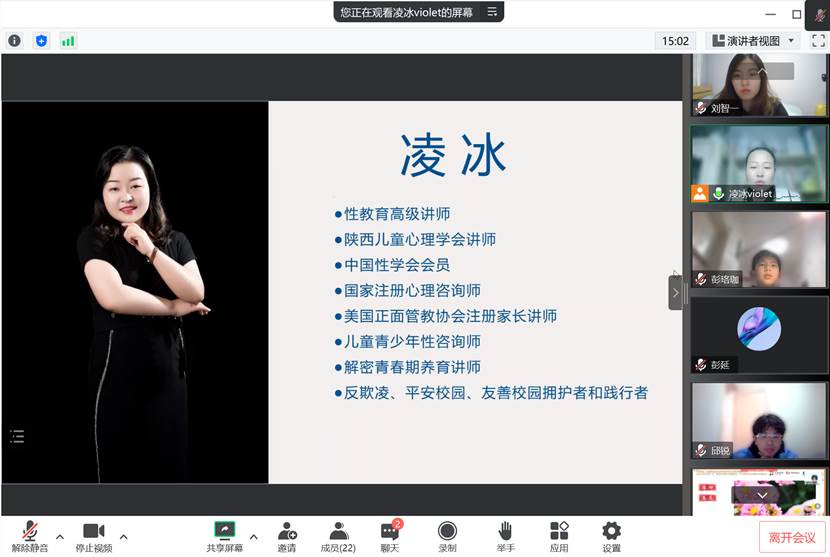Viewport: 830px width, 557px height.
Task: Expand video options arrow next to stop video
Action: point(124,535)
